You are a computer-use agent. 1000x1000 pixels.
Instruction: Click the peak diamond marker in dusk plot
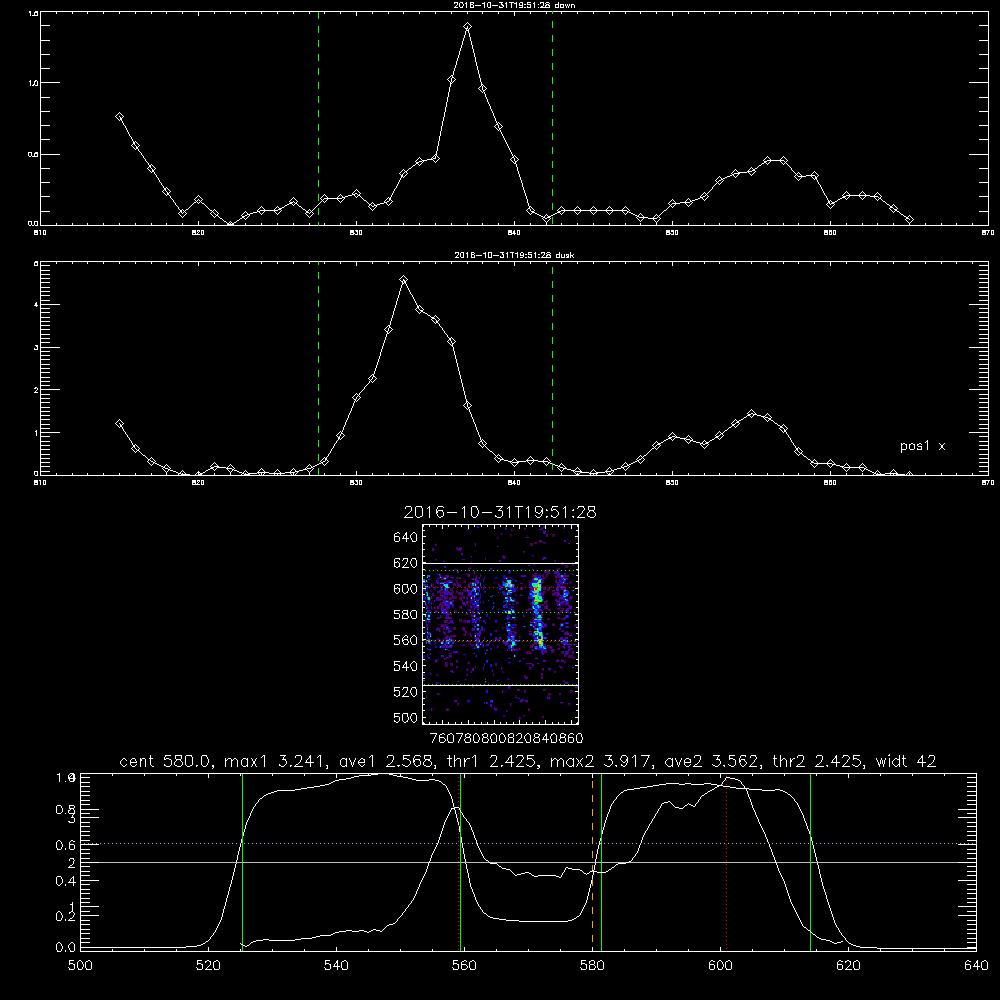(x=403, y=279)
